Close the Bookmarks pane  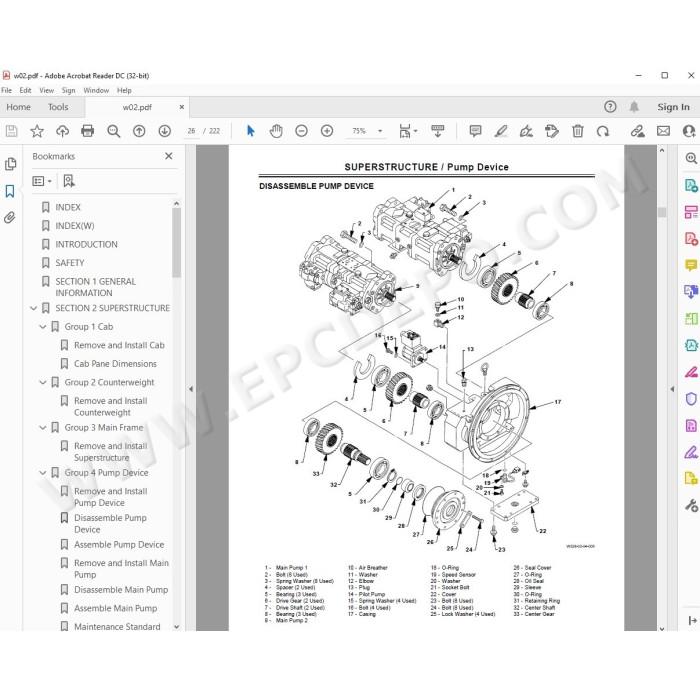pyautogui.click(x=169, y=156)
